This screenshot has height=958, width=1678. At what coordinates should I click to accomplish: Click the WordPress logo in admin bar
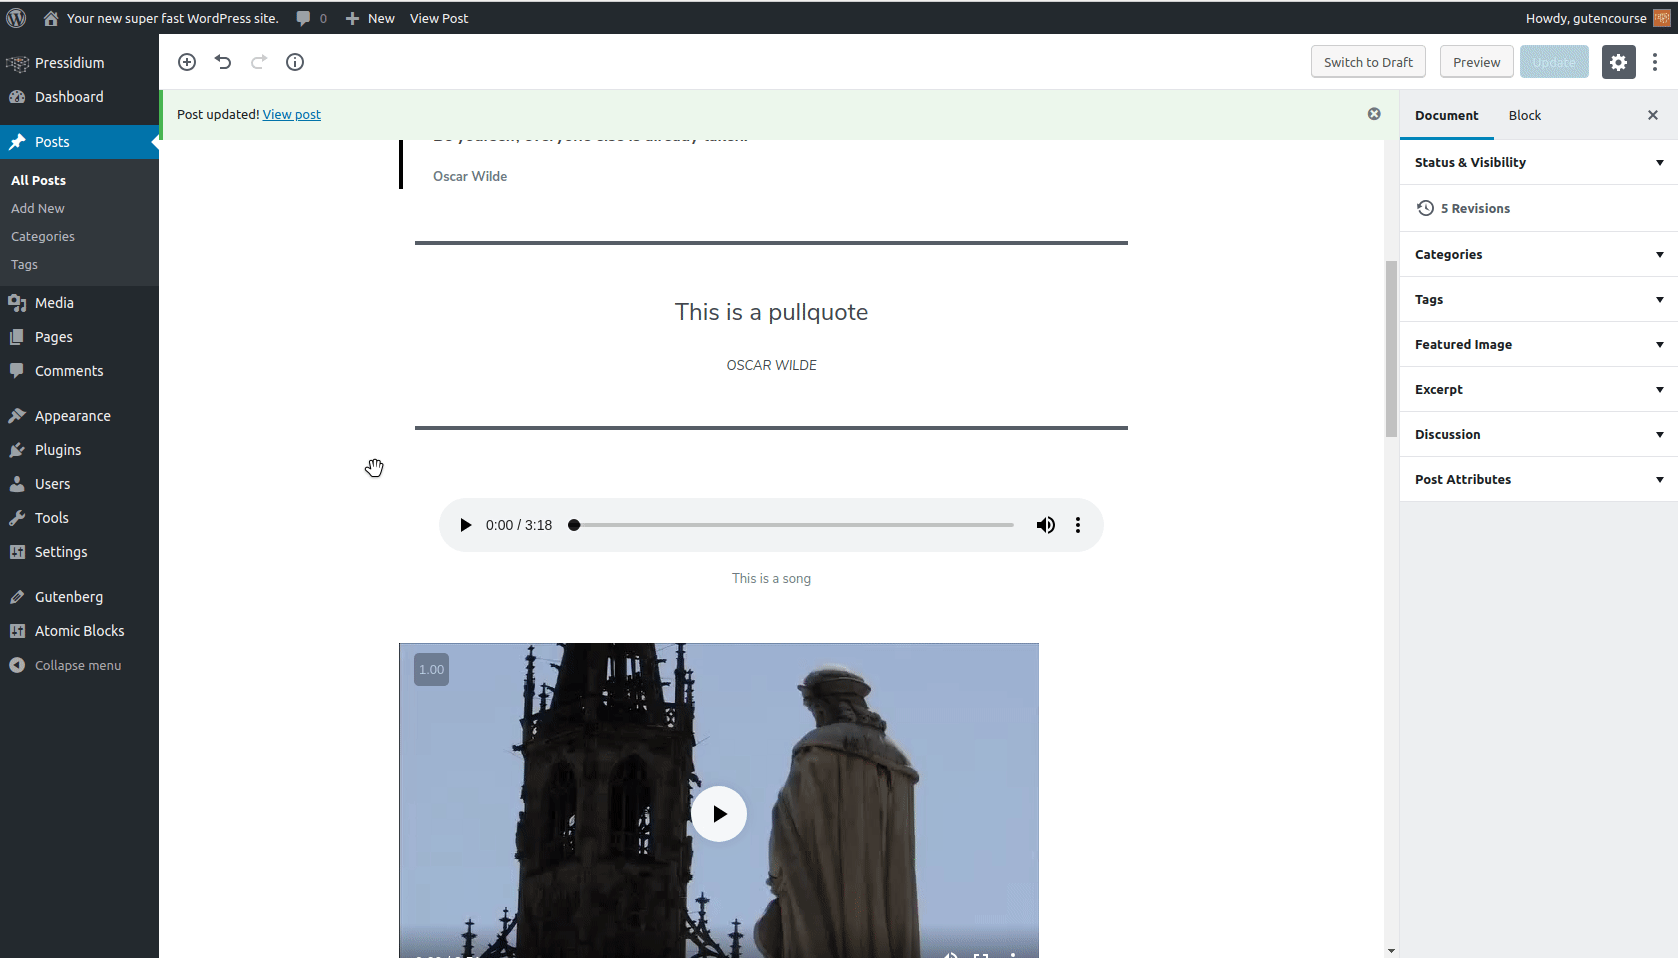[16, 18]
